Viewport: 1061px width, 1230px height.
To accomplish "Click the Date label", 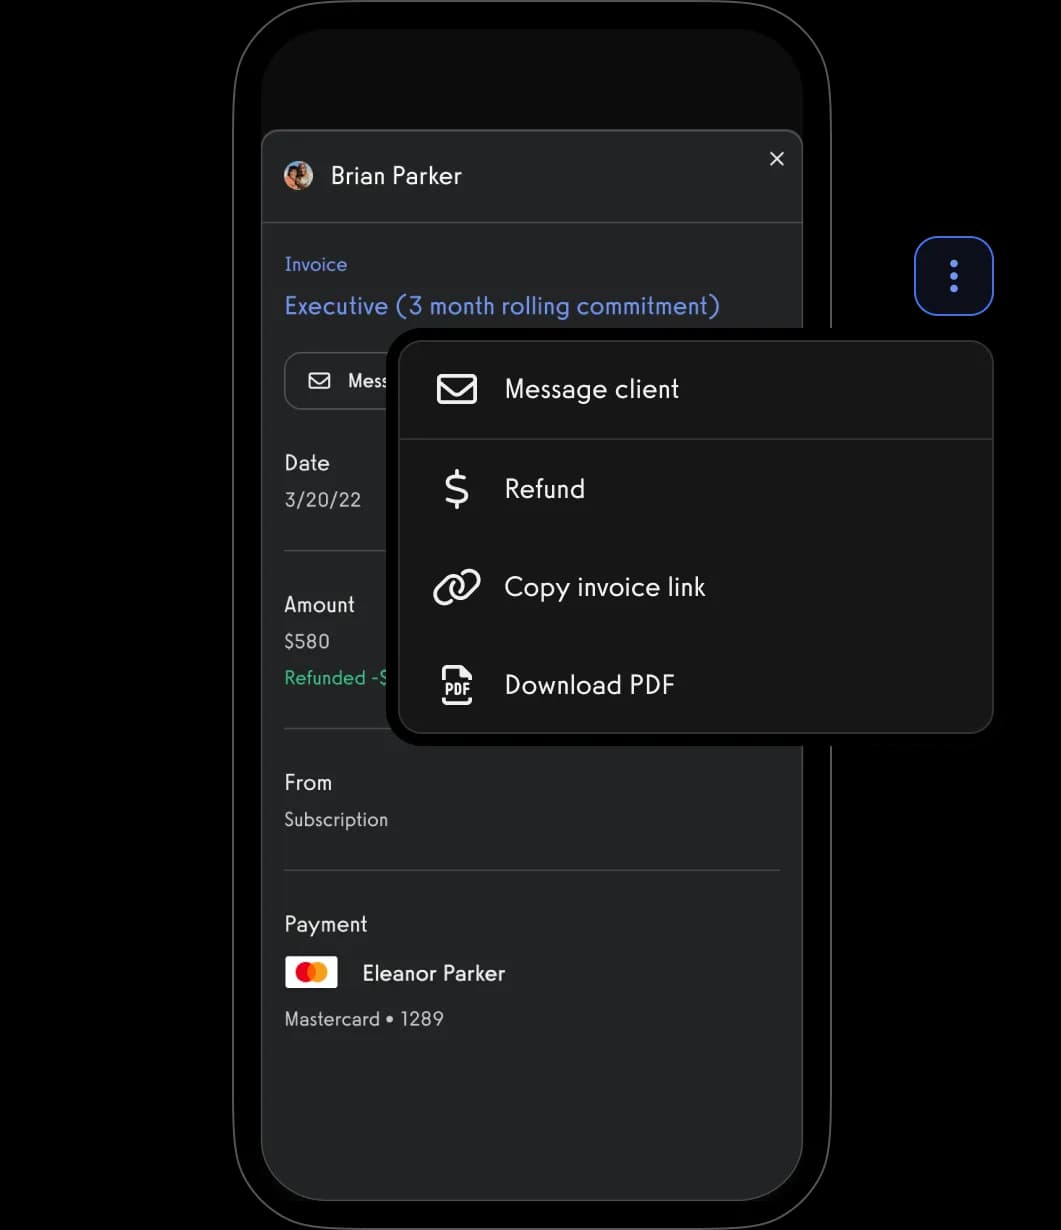I will 307,463.
